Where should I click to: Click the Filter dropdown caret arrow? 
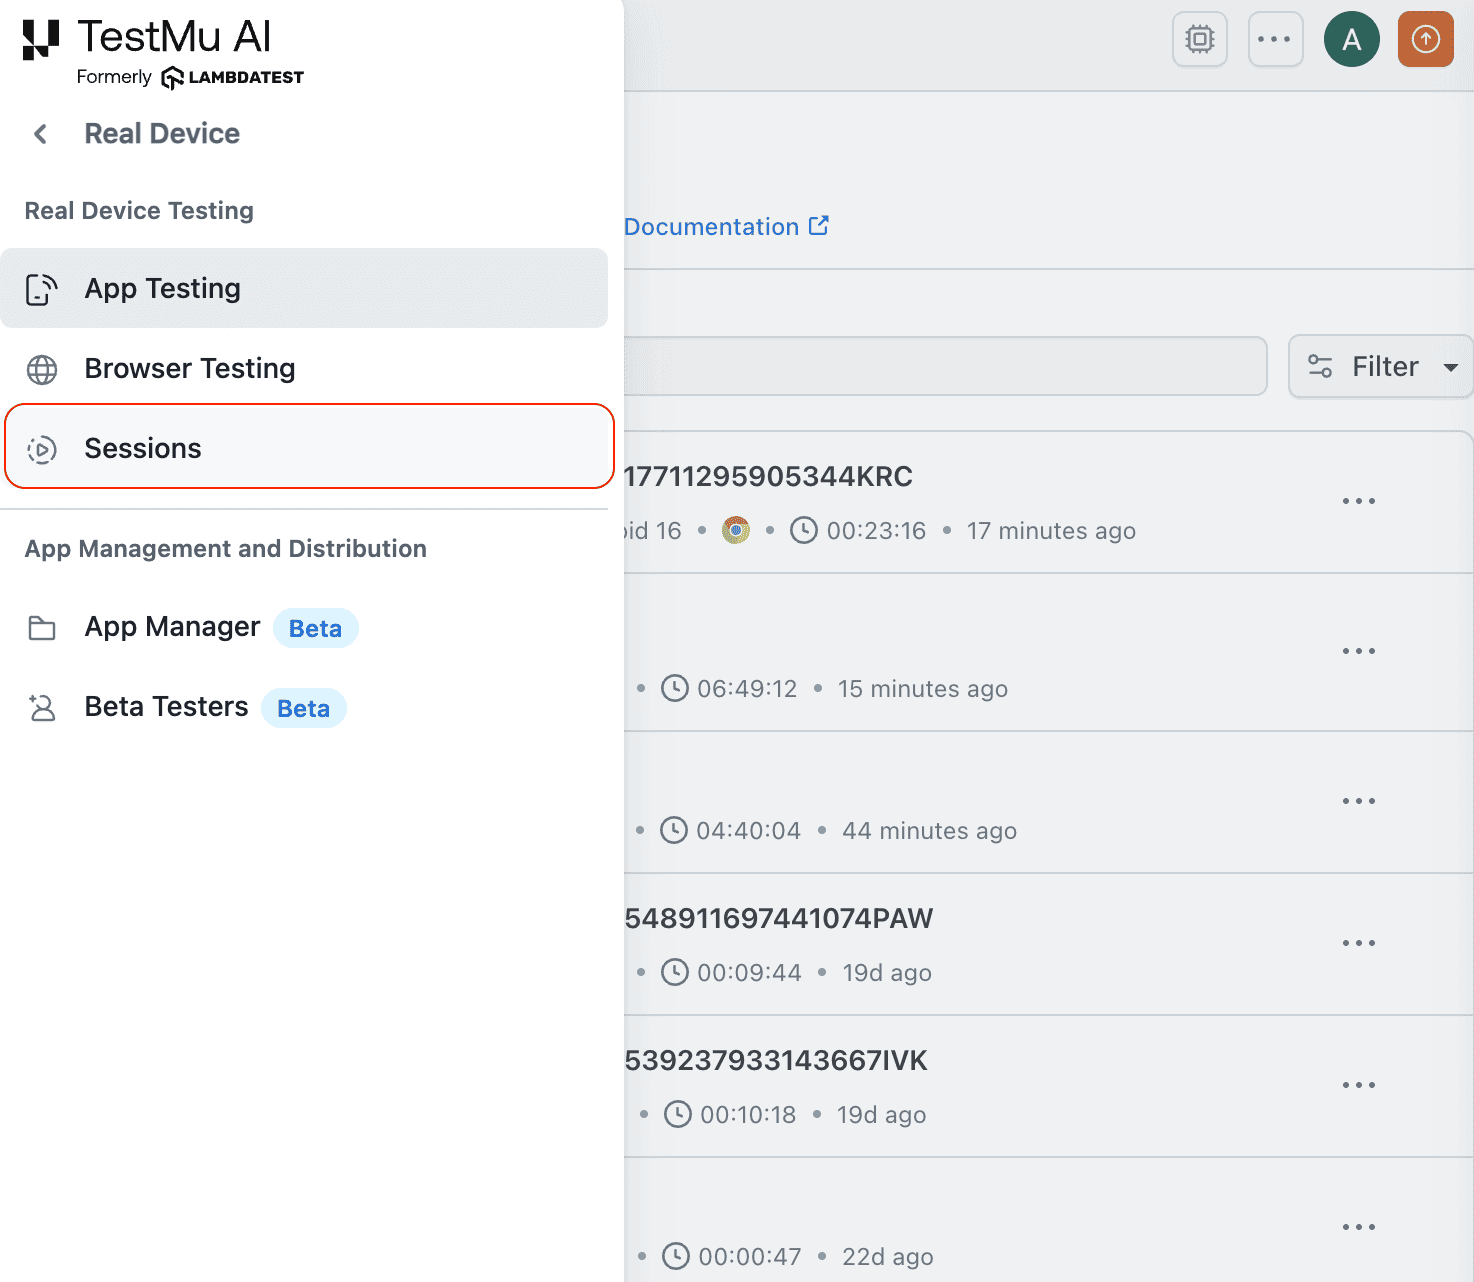pos(1451,367)
